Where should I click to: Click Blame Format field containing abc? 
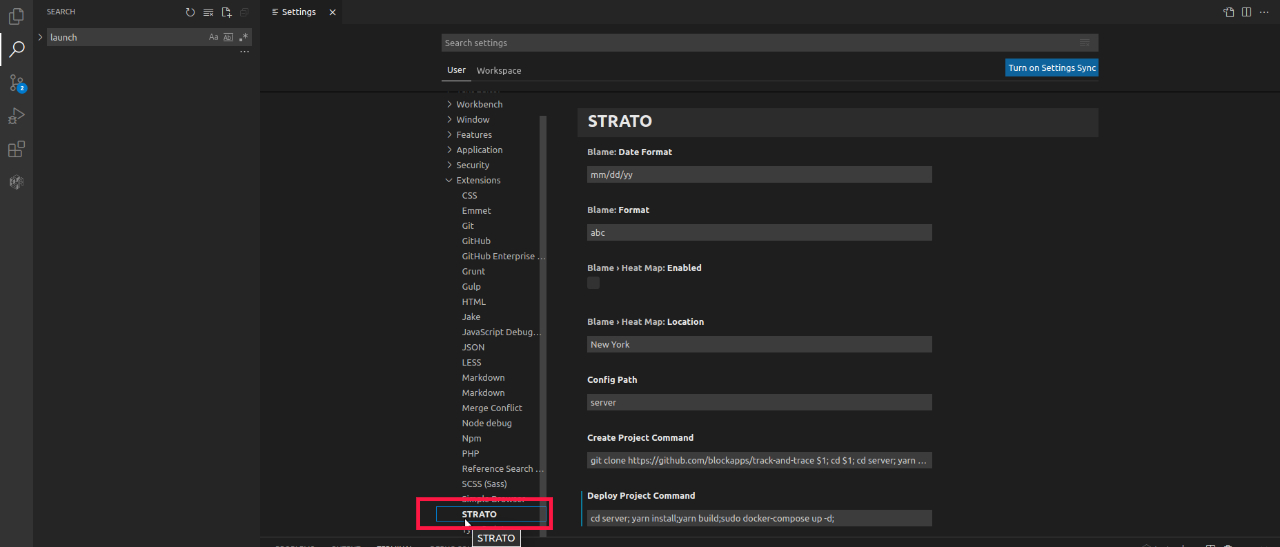point(759,232)
